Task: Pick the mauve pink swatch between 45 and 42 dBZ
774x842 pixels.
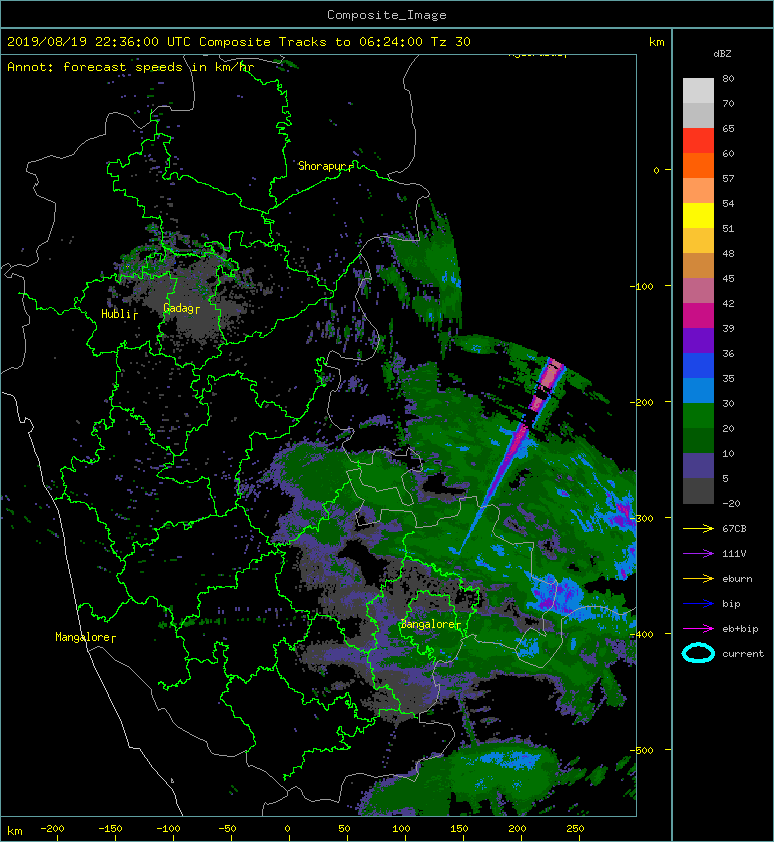Action: 698,291
